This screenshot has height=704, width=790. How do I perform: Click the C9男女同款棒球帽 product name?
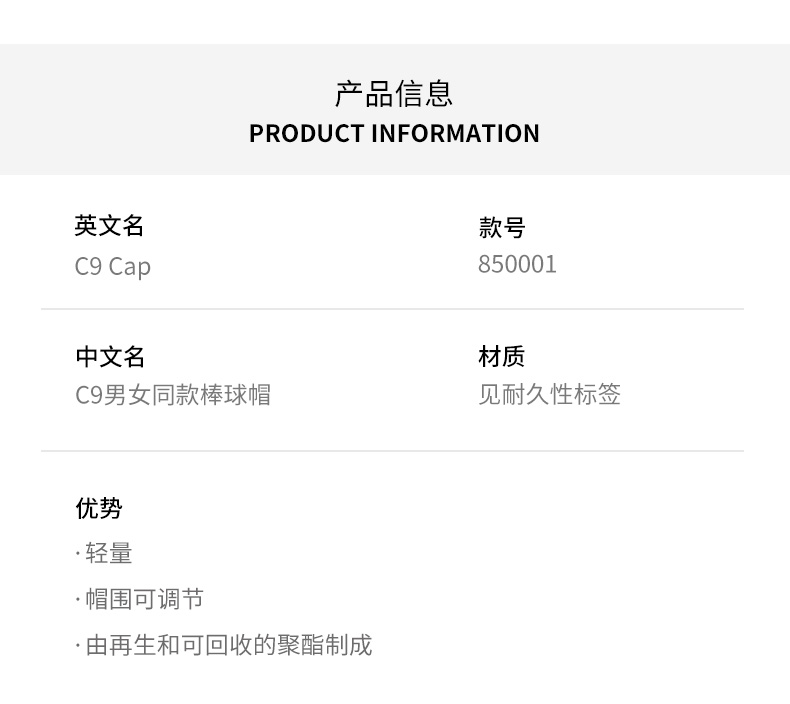tap(173, 395)
